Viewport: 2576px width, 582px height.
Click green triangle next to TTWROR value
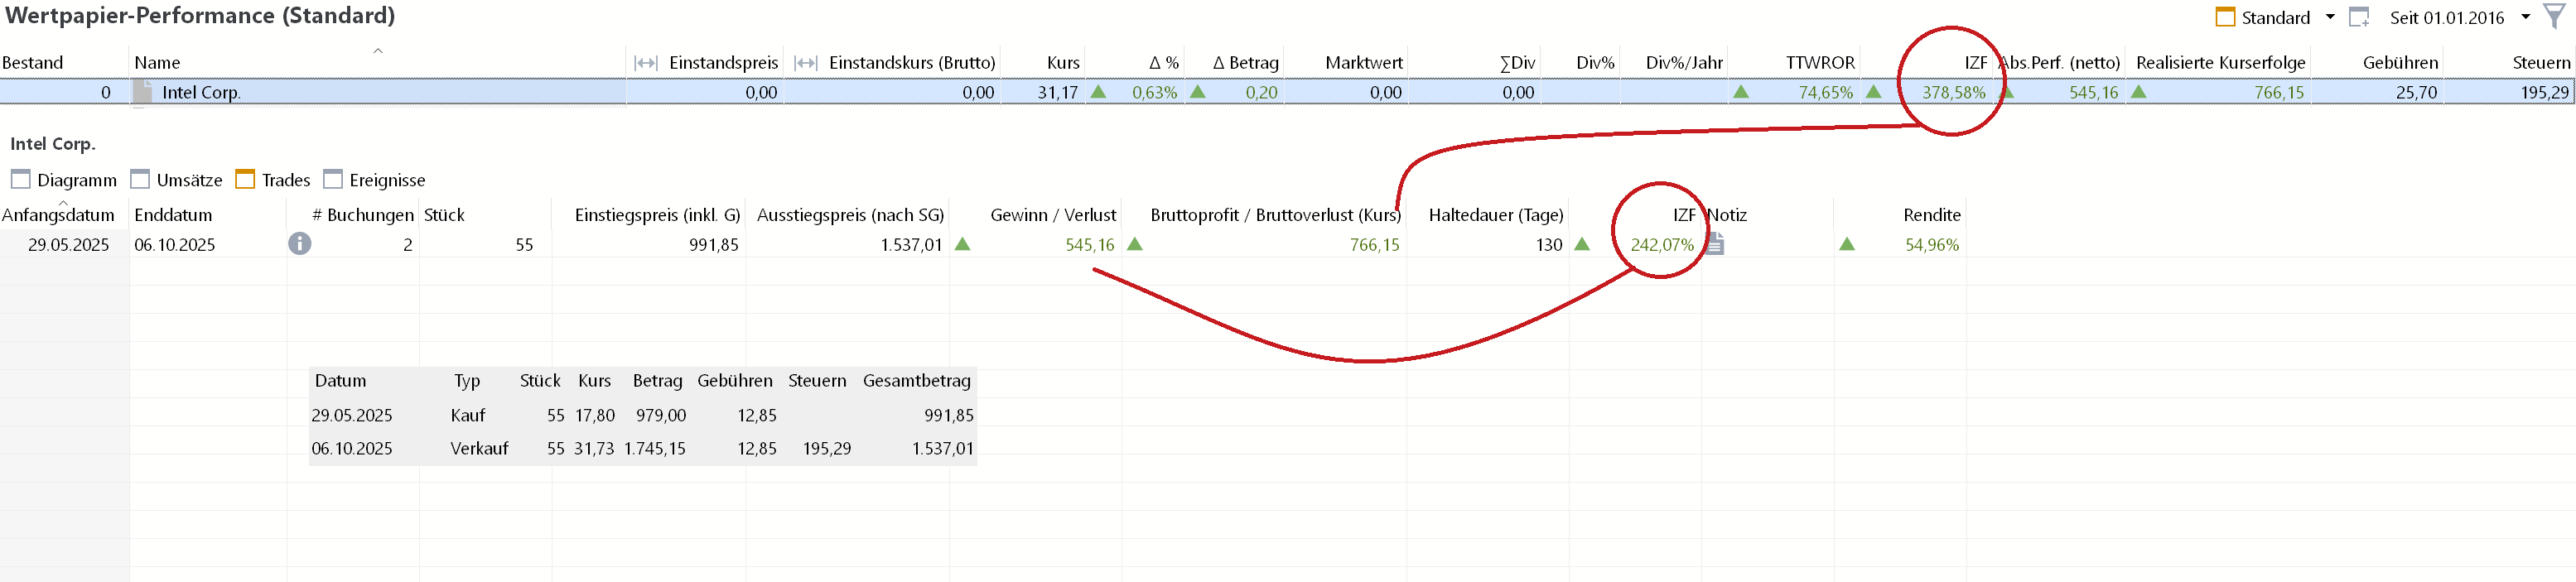(1741, 92)
